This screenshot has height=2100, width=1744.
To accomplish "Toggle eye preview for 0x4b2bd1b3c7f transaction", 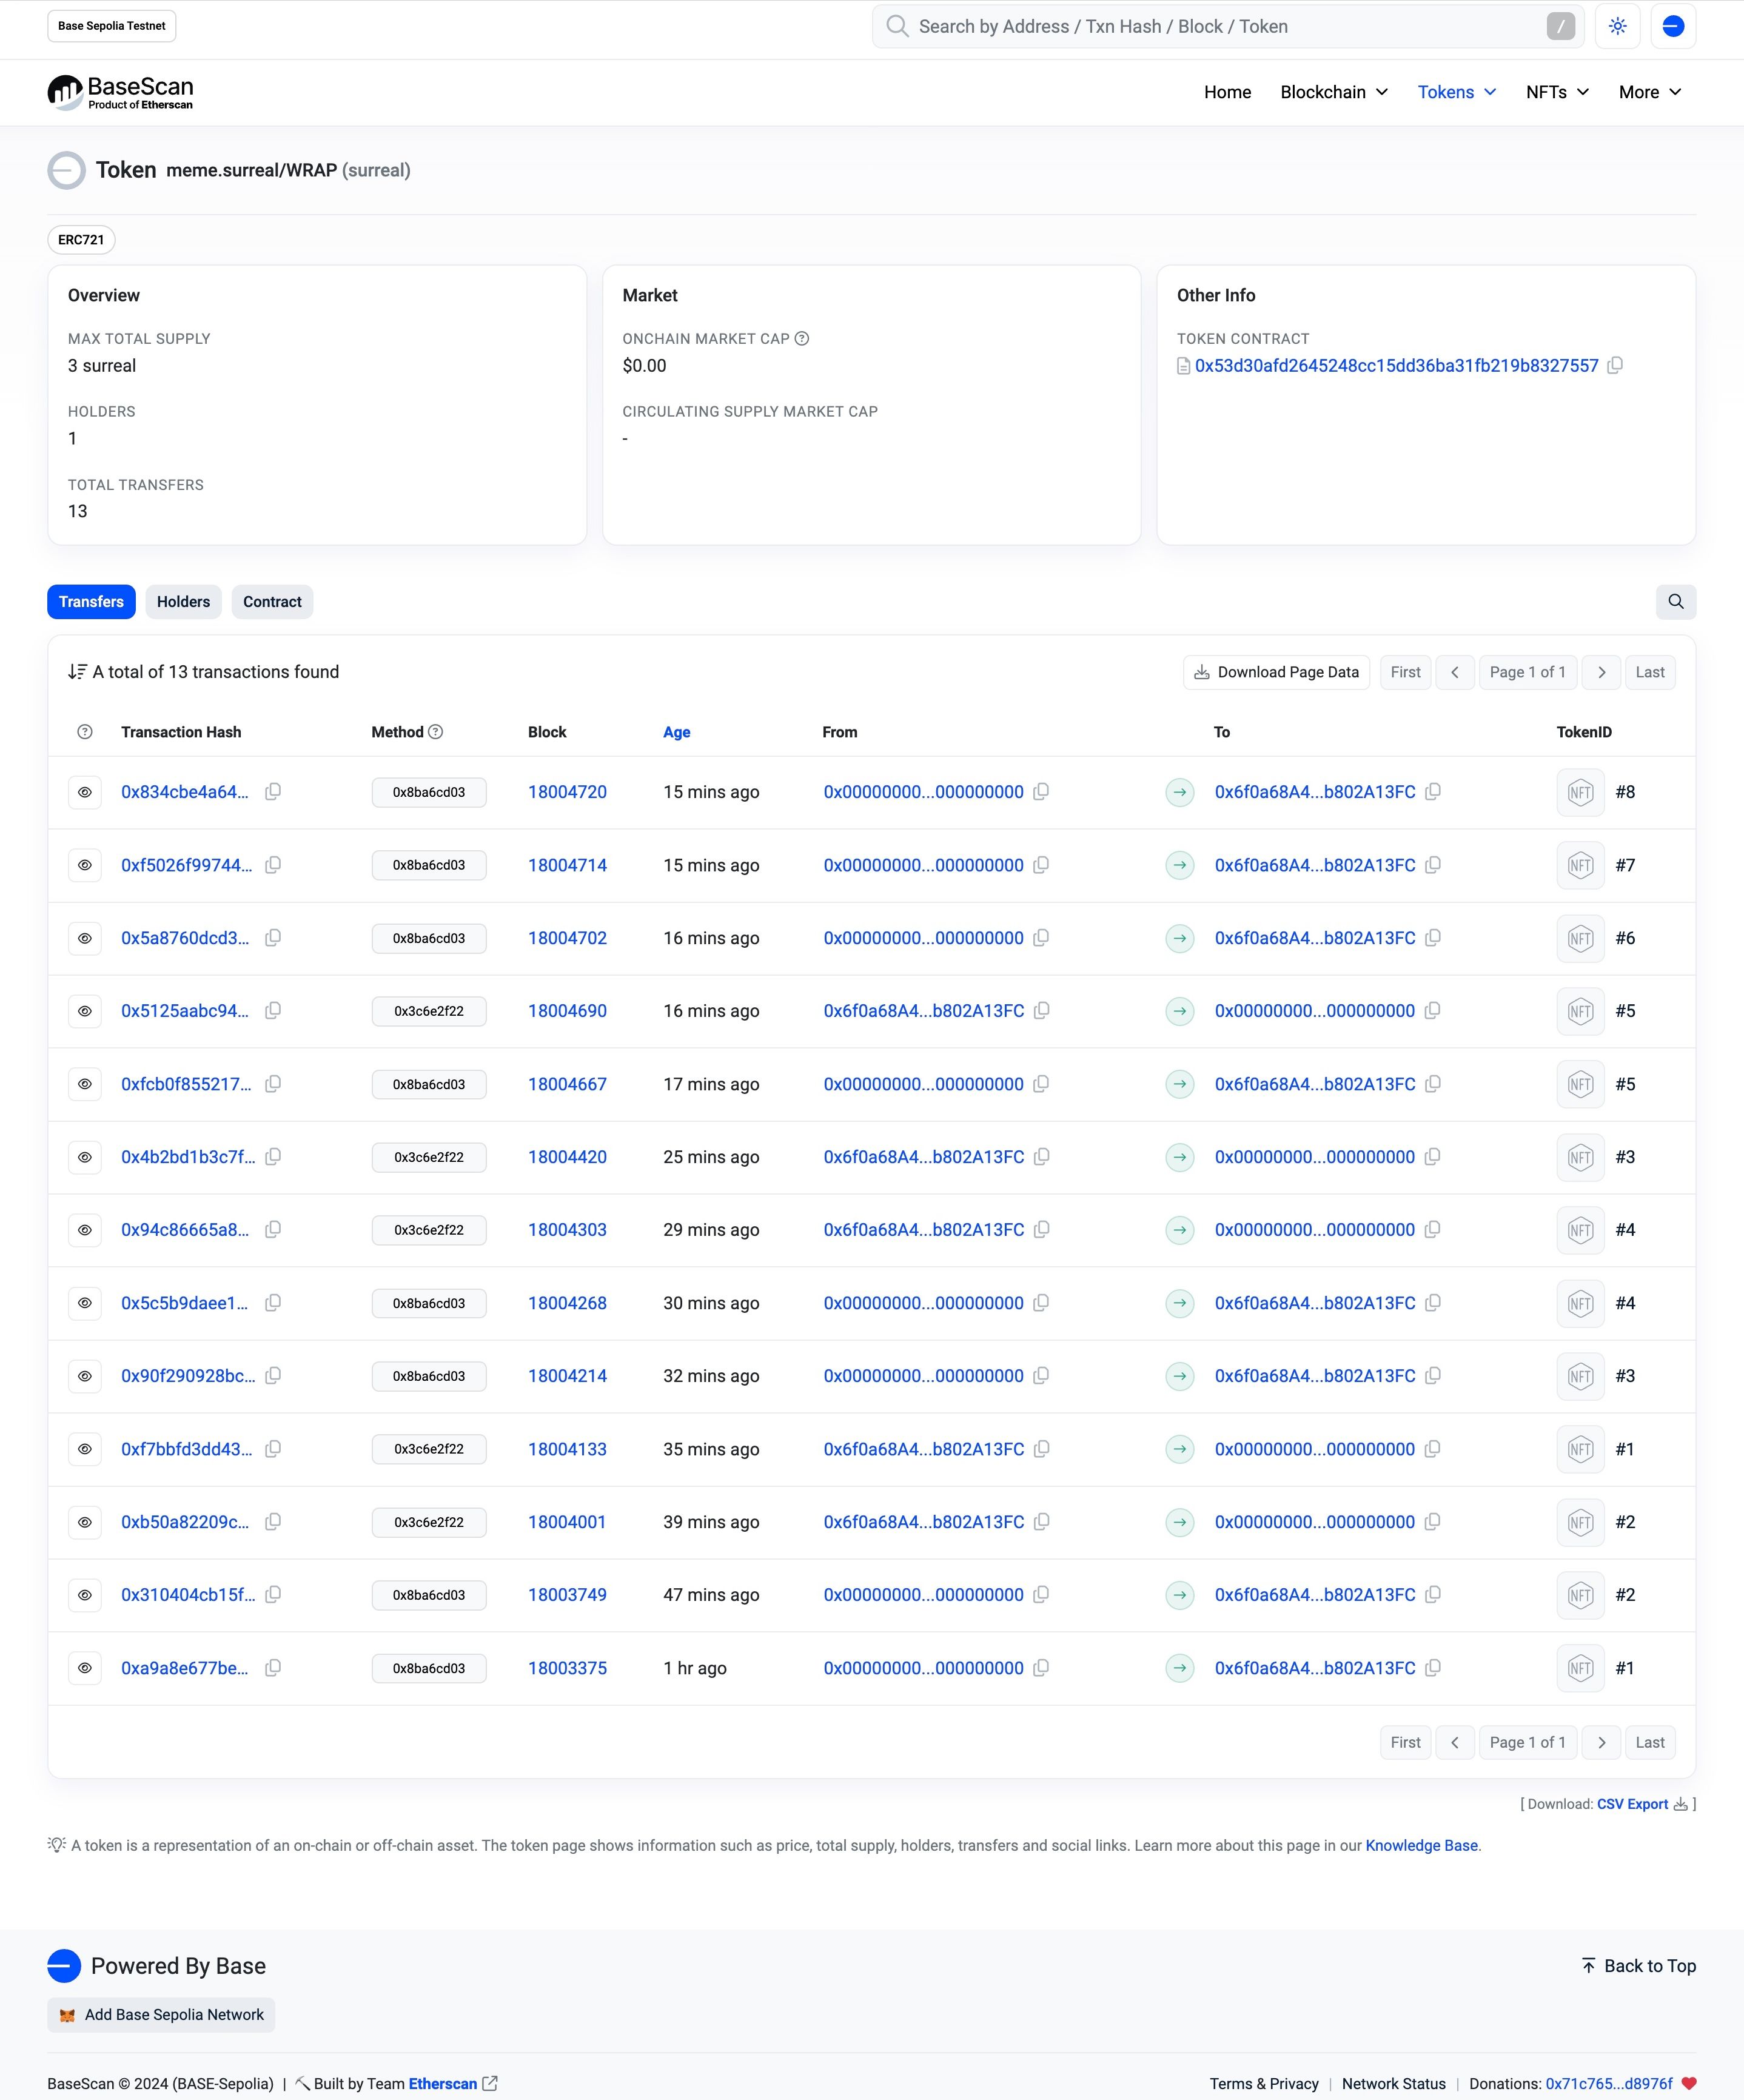I will point(85,1157).
